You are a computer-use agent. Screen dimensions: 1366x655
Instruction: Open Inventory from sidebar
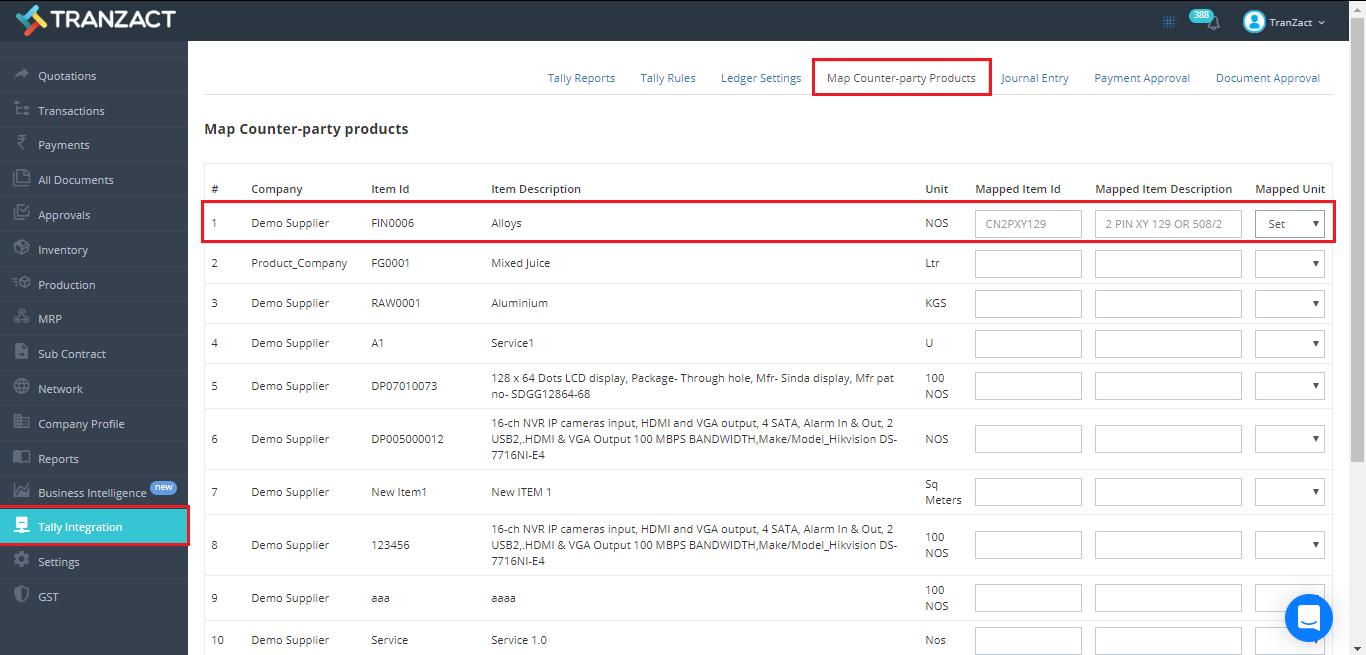coord(63,250)
